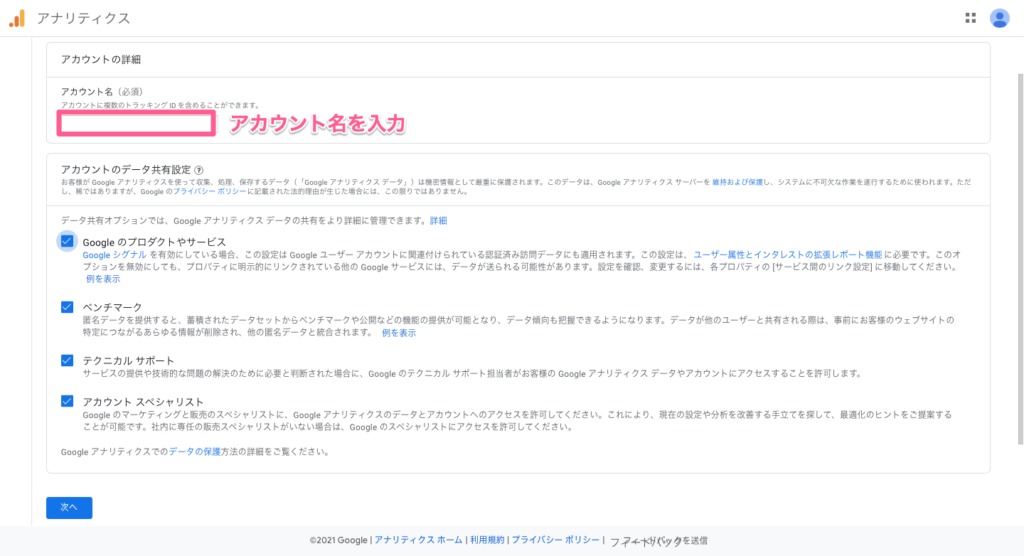Click the アカウント名 input field
This screenshot has width=1024, height=556.
[136, 124]
